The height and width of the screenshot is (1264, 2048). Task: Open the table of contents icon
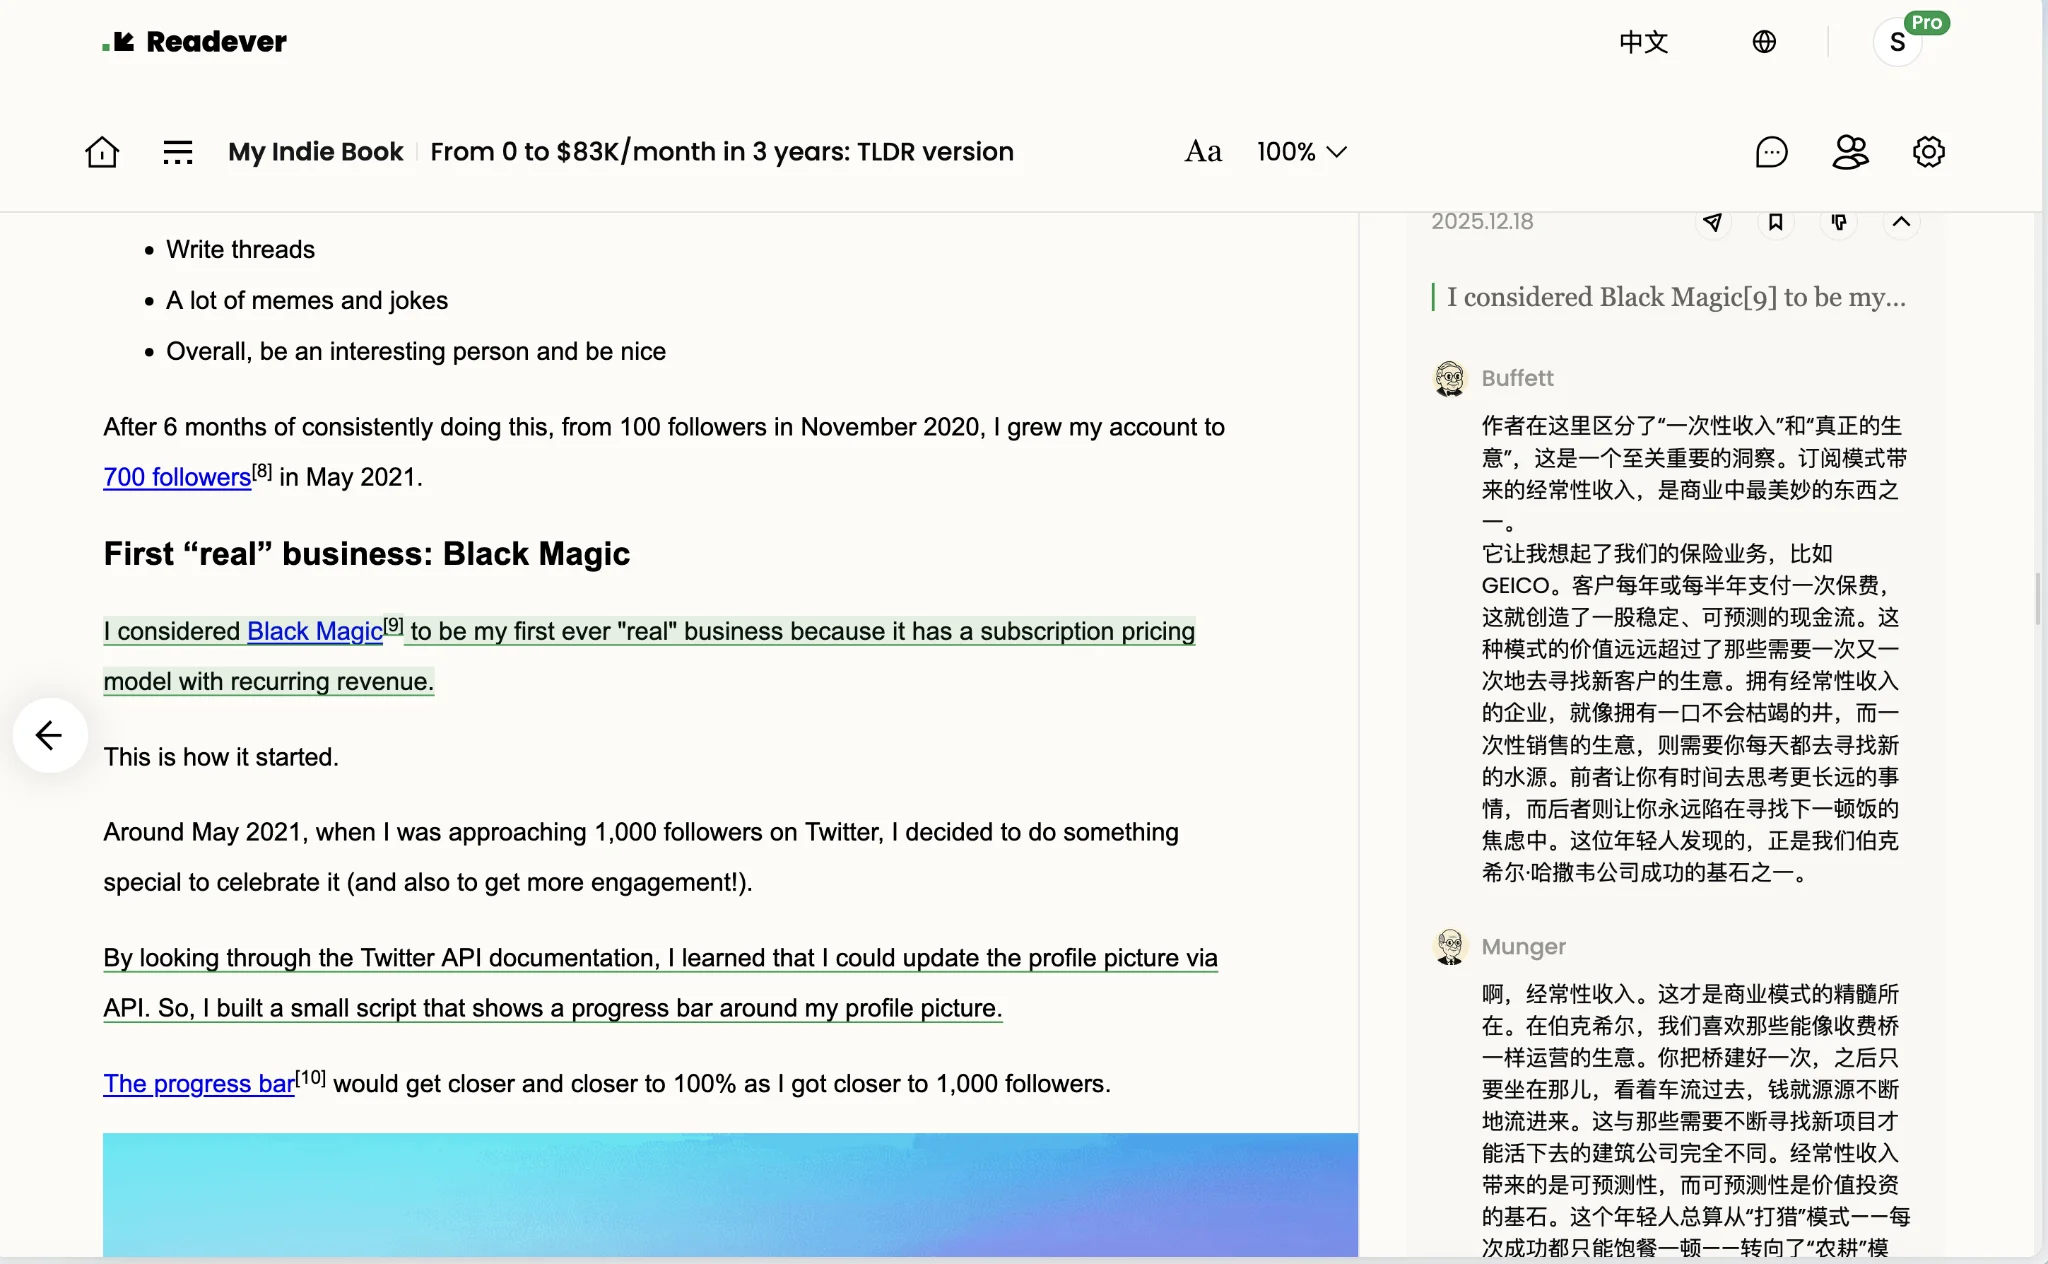[x=178, y=152]
